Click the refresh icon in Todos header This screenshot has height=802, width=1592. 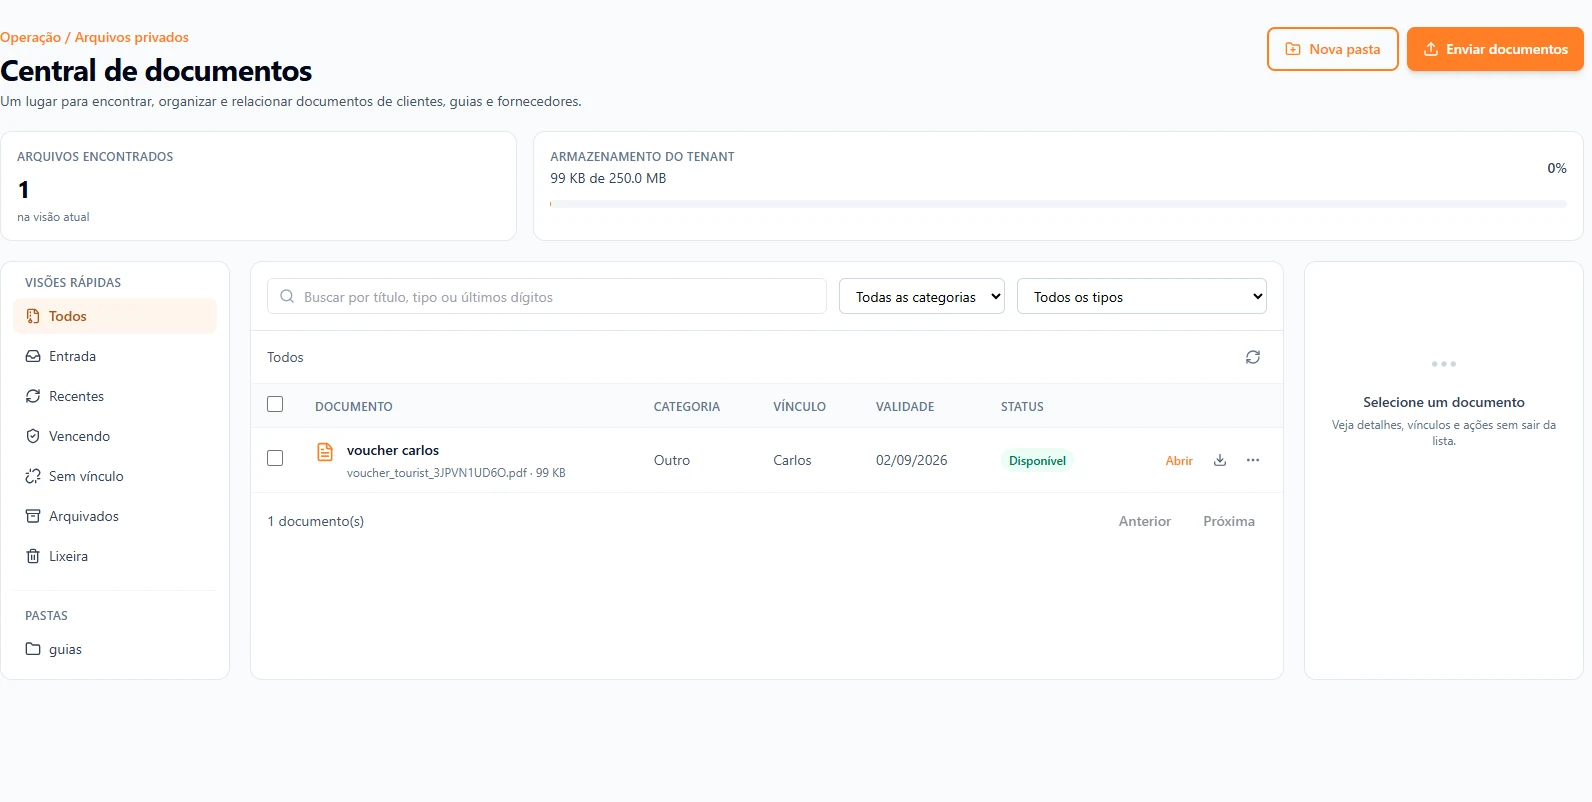tap(1253, 357)
